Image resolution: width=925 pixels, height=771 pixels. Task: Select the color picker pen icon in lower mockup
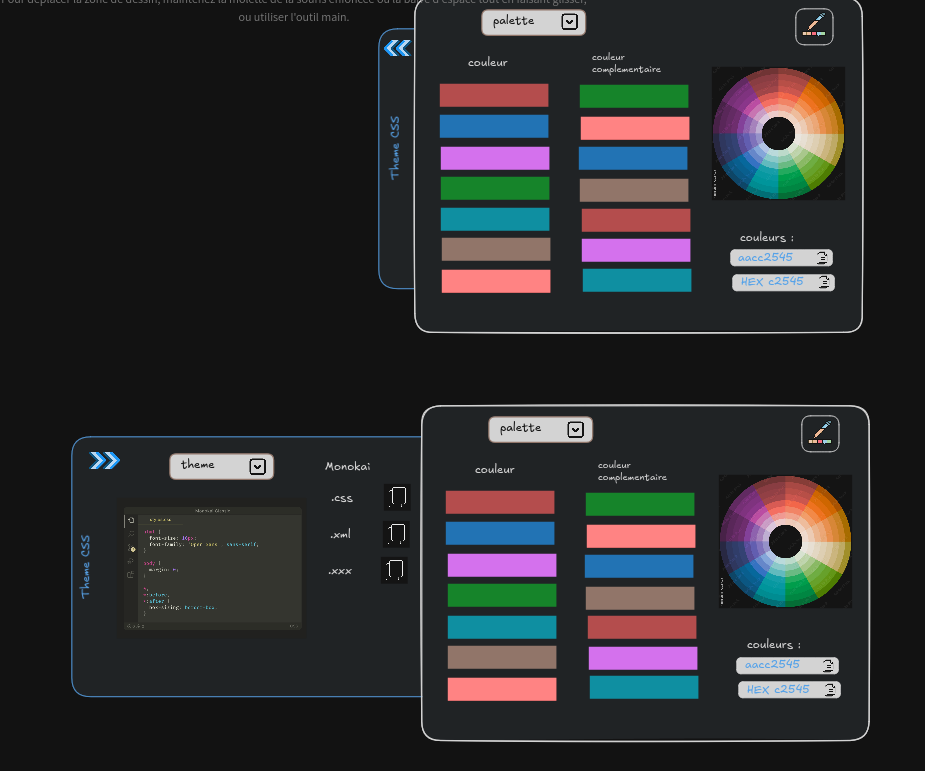820,434
